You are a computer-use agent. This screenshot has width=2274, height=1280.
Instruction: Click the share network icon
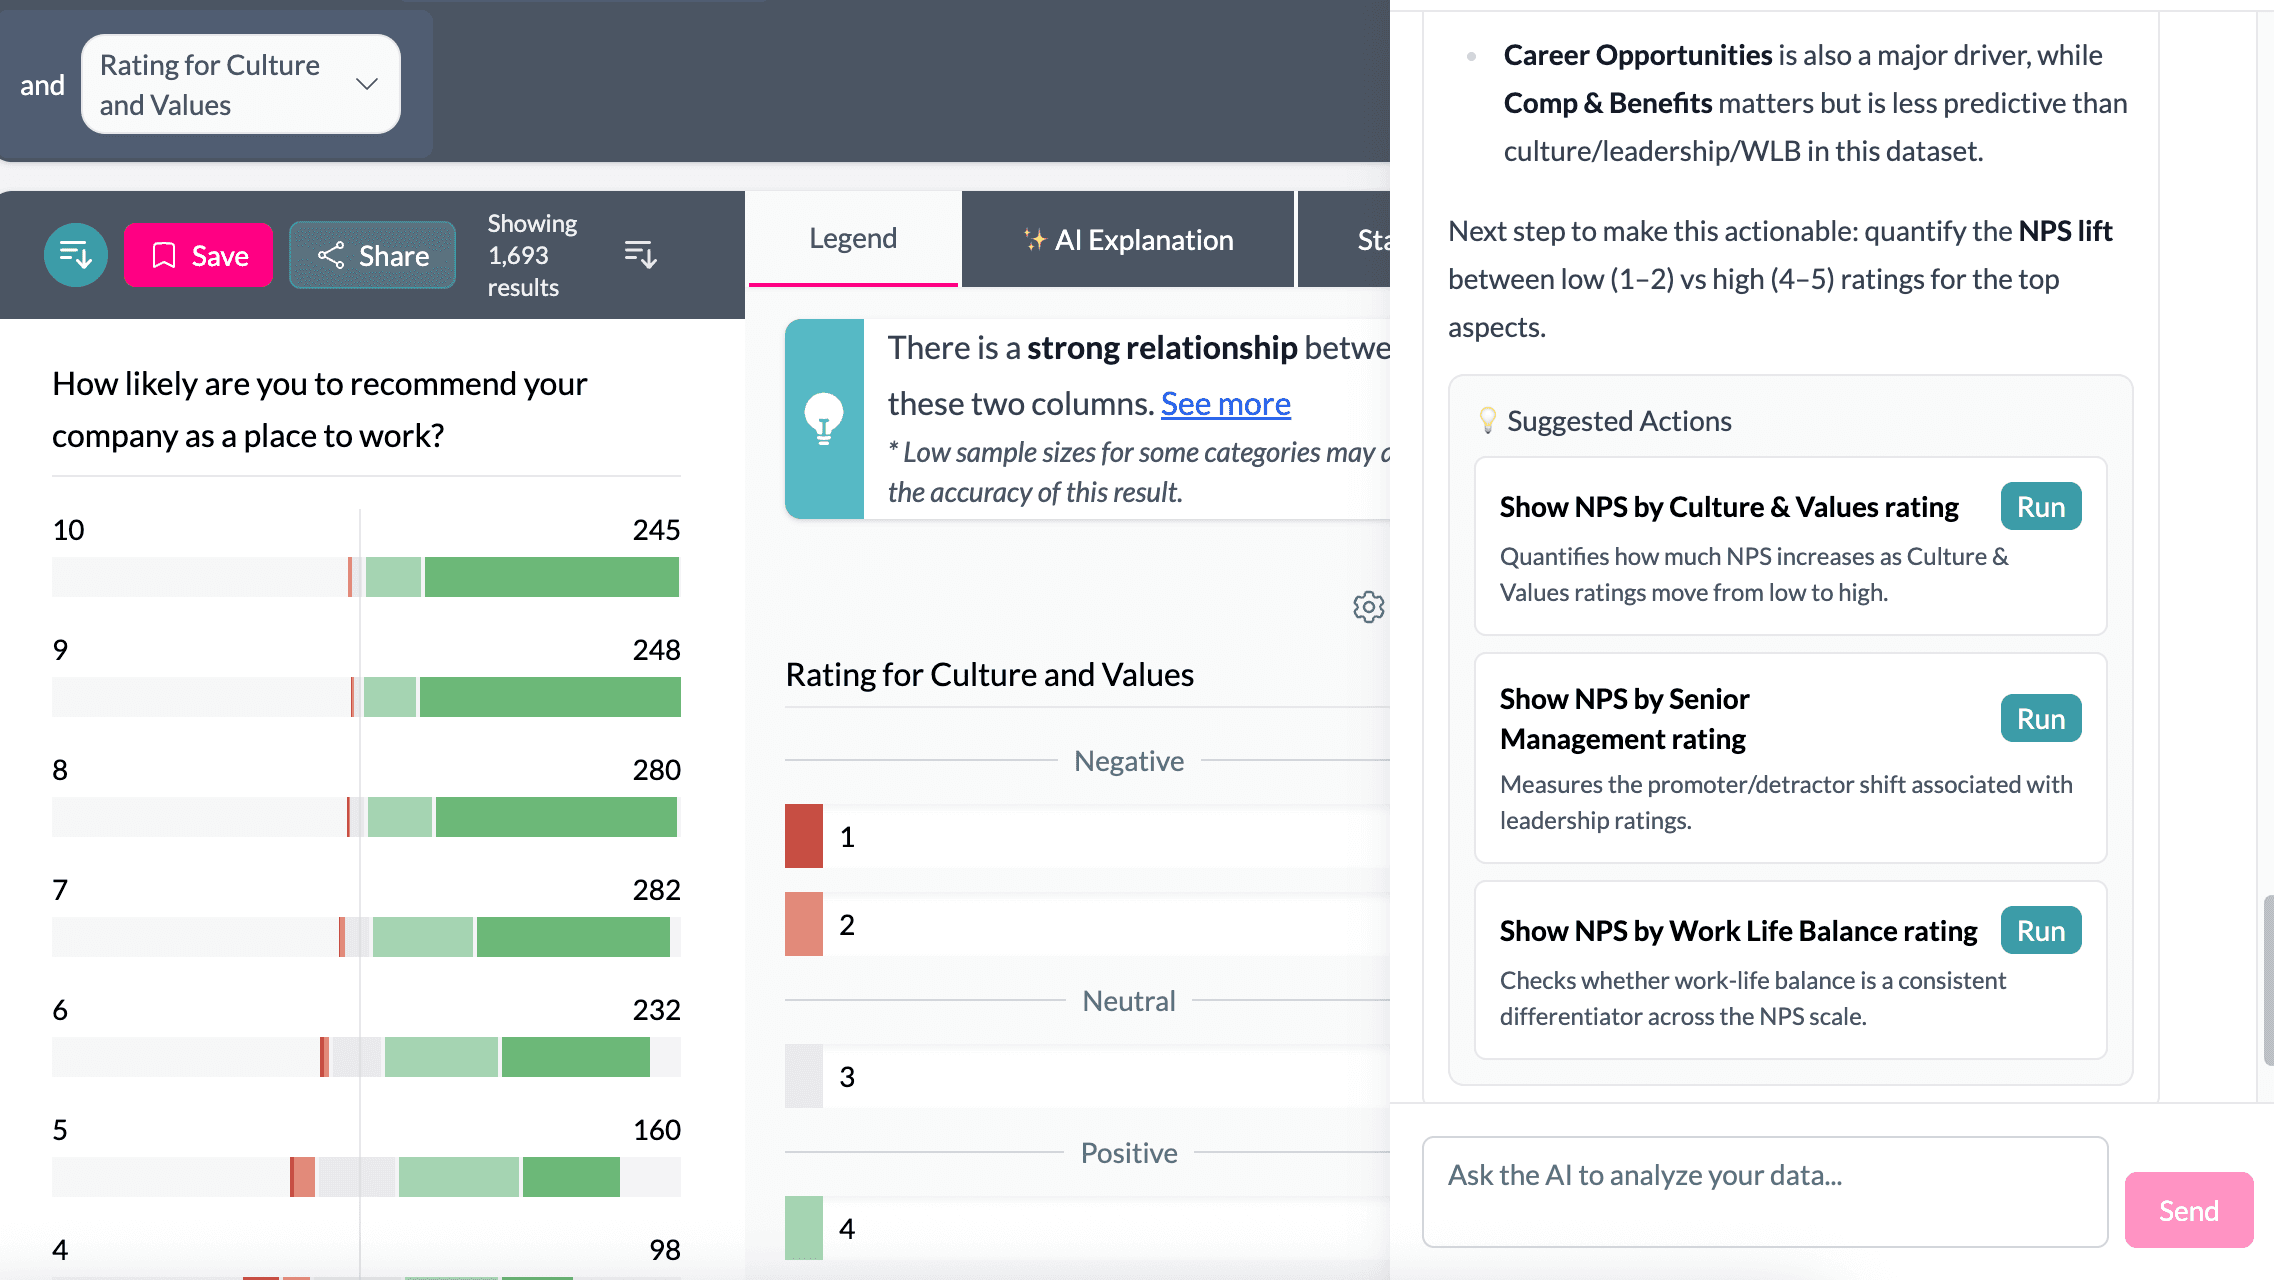coord(331,255)
